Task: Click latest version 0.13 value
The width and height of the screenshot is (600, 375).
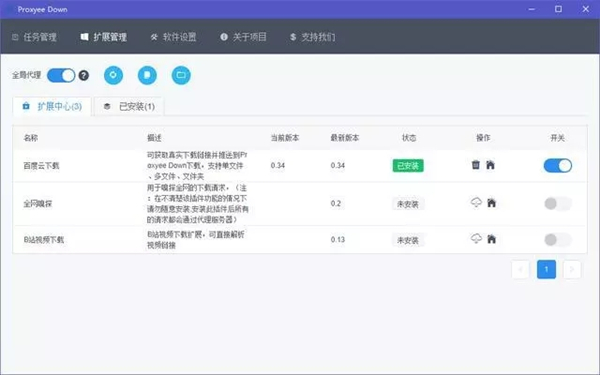Action: tap(338, 240)
